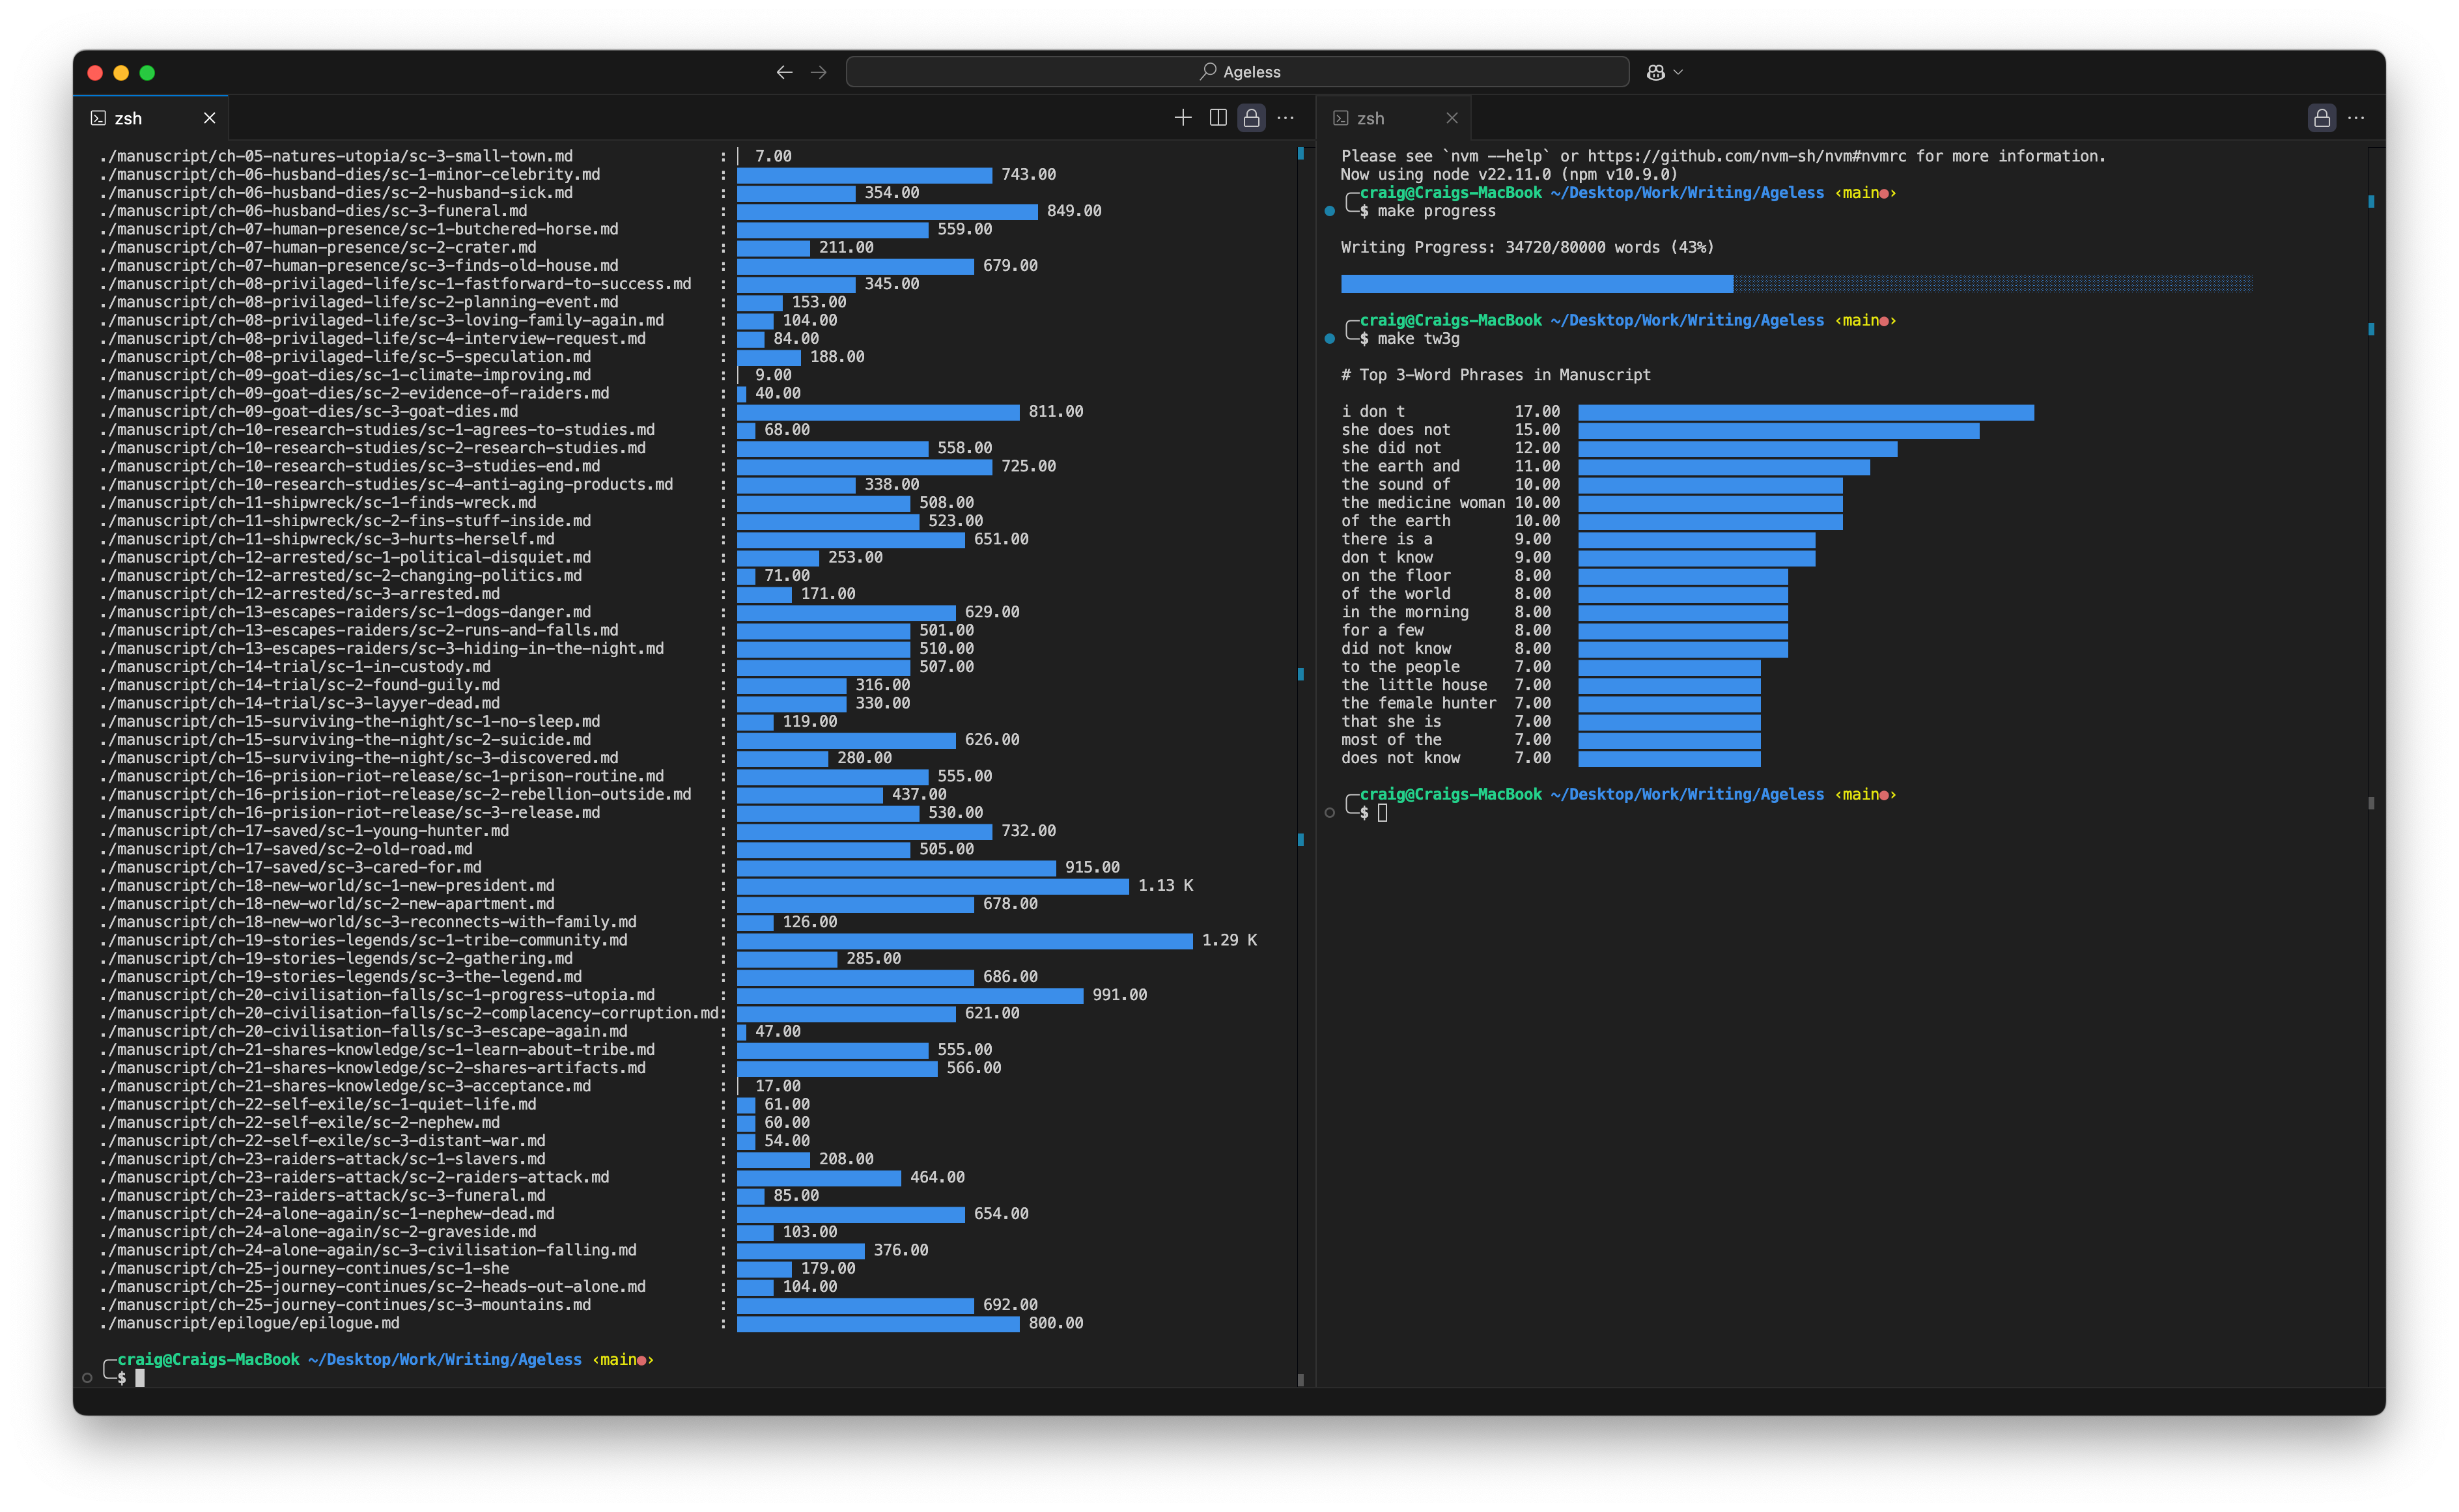
Task: Toggle the left group lock icon
Action: 1252,118
